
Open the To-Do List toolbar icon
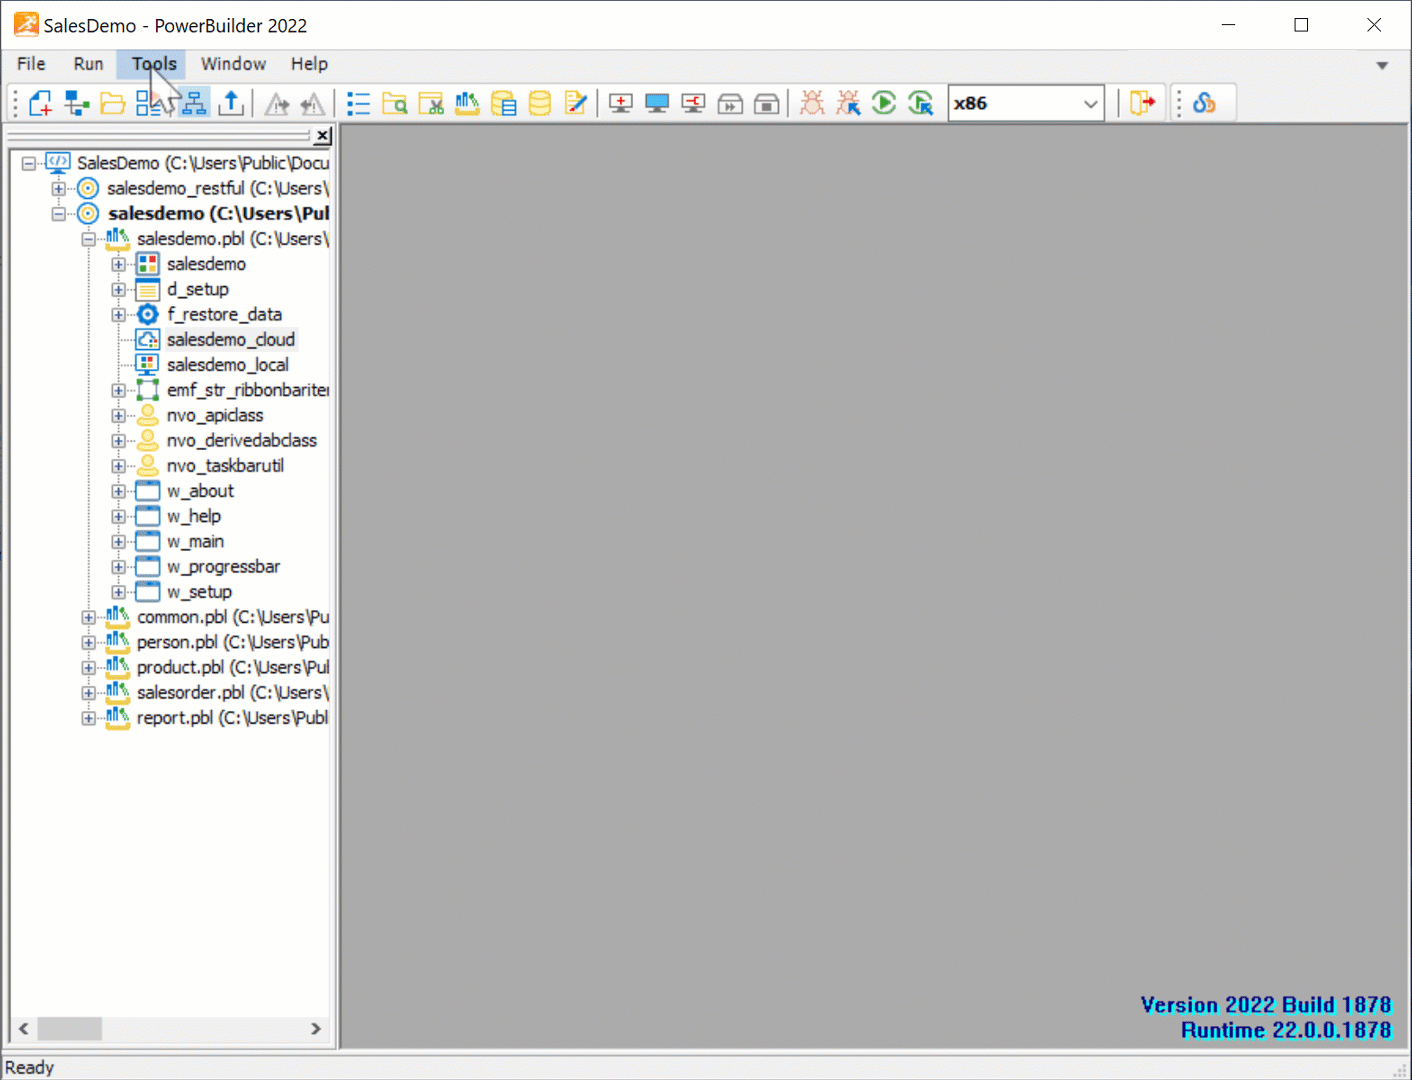pyautogui.click(x=358, y=103)
